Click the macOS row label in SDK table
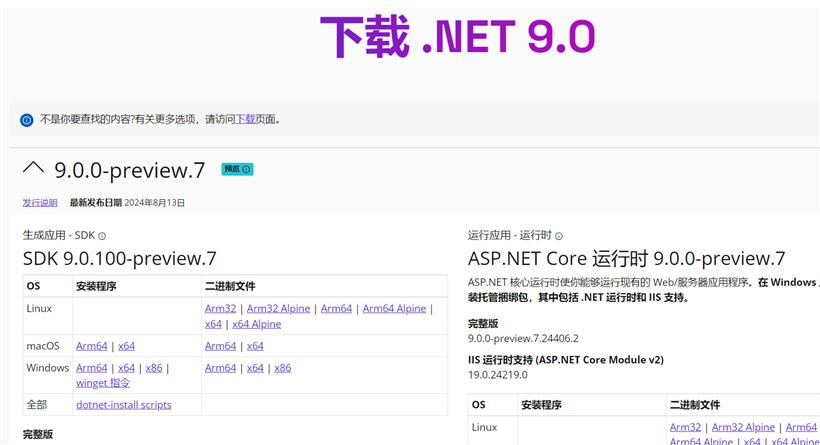 [43, 346]
